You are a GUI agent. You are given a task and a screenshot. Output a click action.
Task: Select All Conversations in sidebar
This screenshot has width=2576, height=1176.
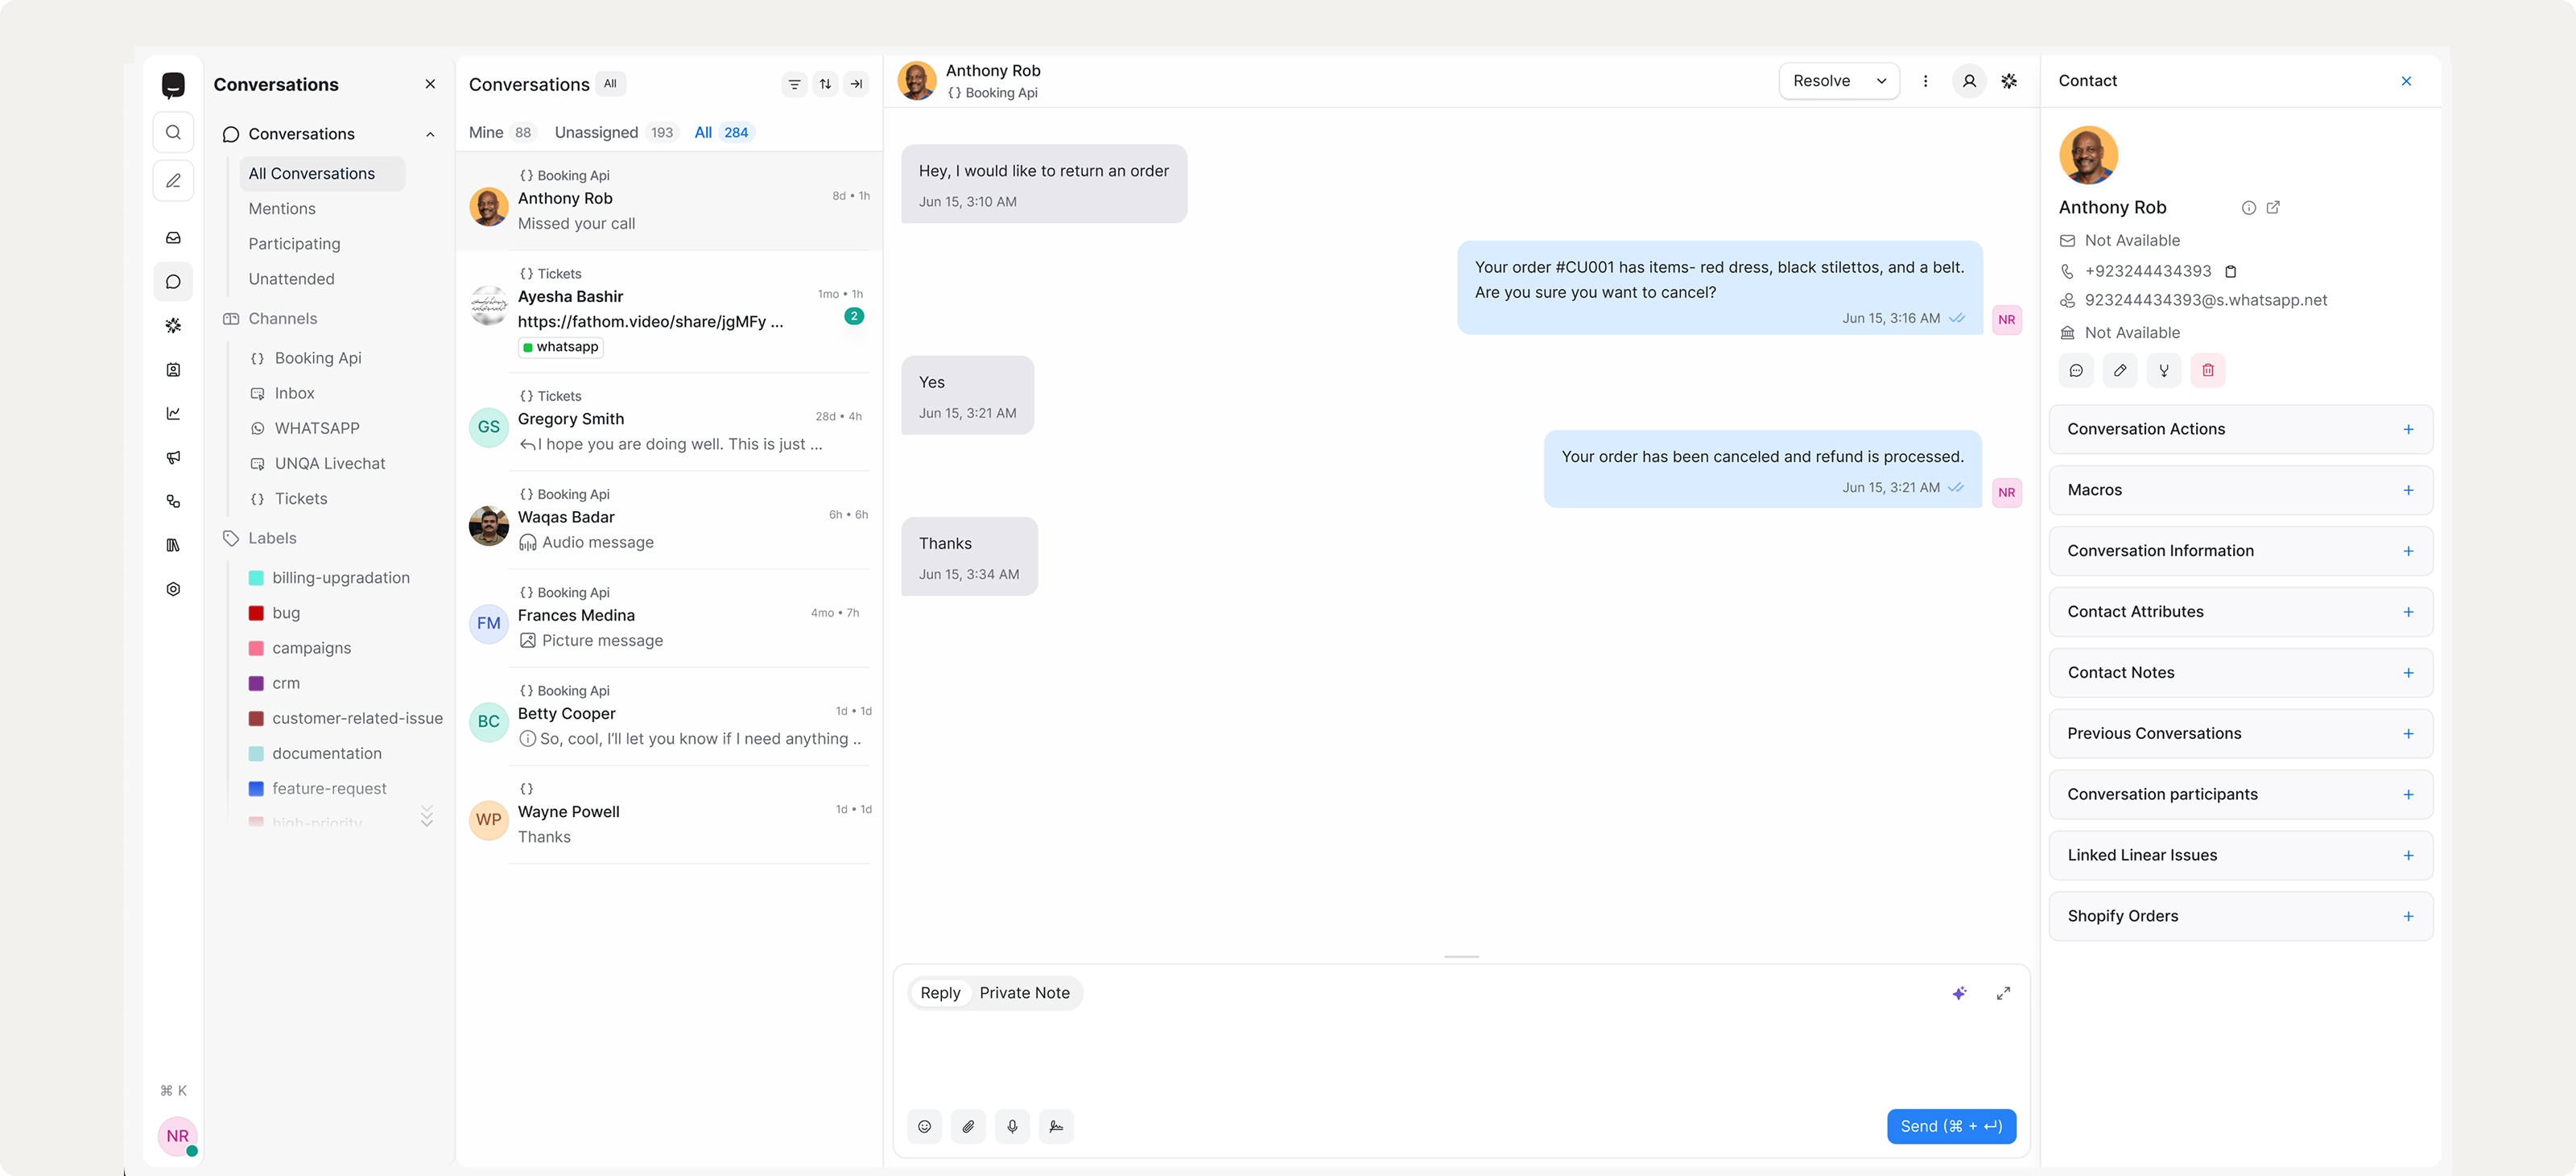pos(322,174)
